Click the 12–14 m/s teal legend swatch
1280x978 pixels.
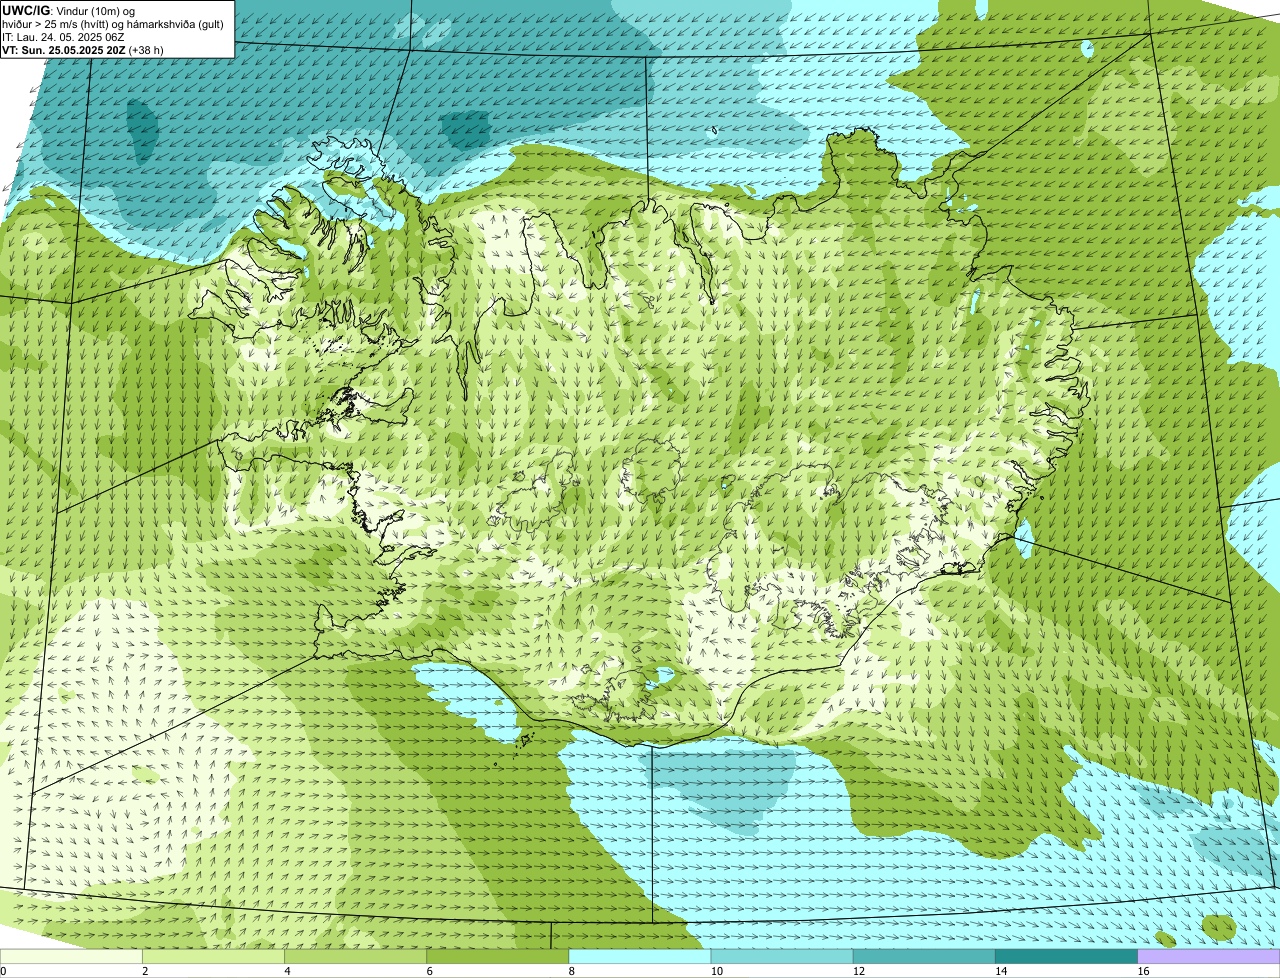924,957
